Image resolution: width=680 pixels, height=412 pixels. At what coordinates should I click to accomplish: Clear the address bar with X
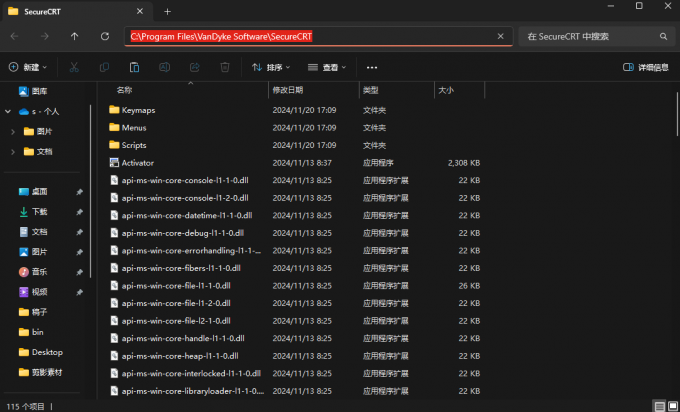click(x=500, y=36)
